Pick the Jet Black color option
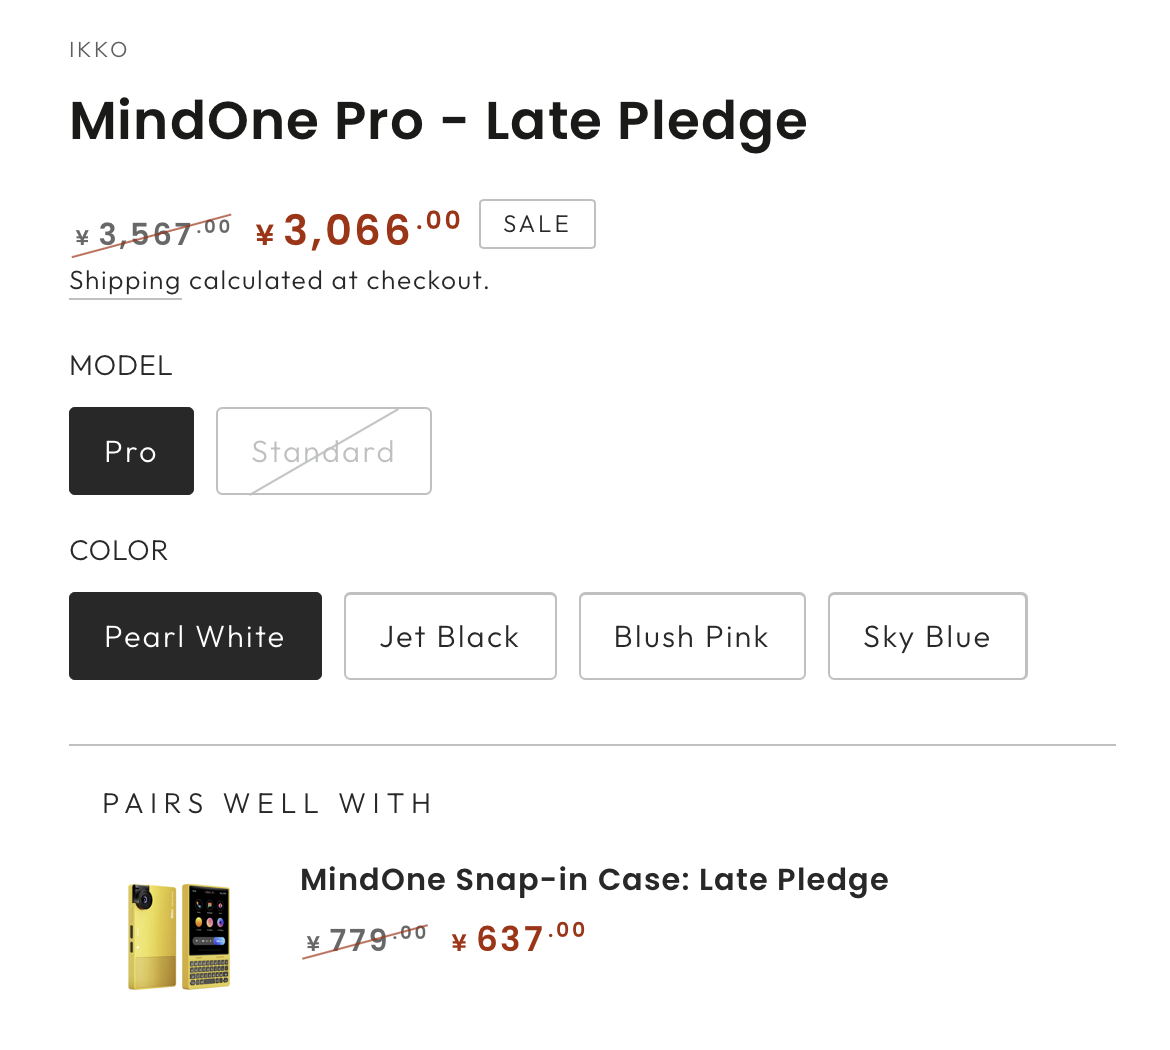The height and width of the screenshot is (1050, 1170). click(x=450, y=636)
